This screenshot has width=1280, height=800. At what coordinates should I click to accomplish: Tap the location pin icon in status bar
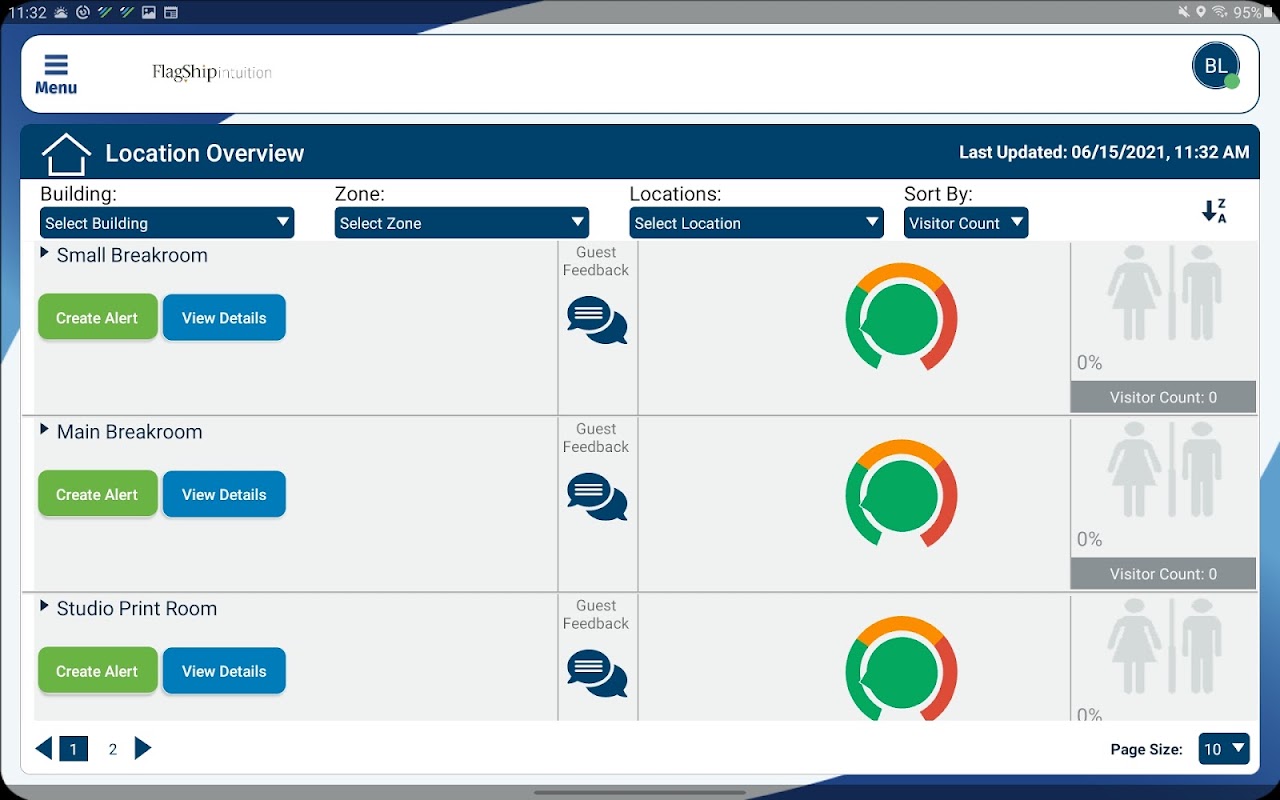1201,12
